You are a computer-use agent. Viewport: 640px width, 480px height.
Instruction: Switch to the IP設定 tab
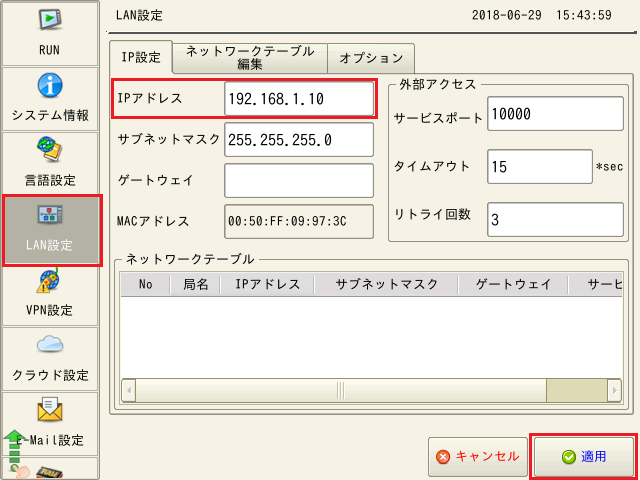click(x=141, y=58)
